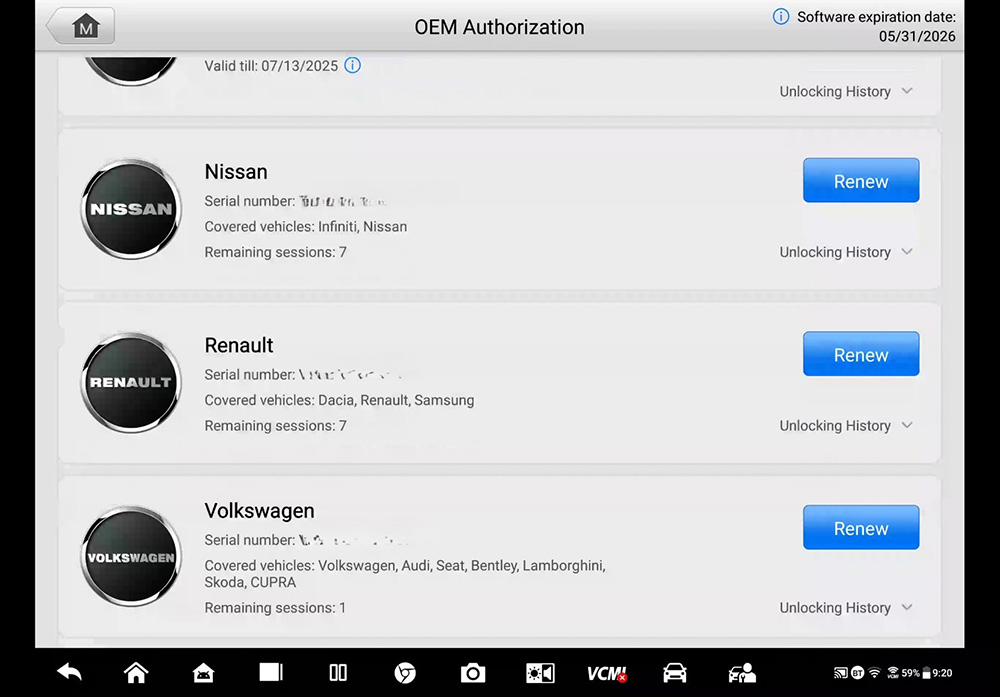The height and width of the screenshot is (697, 1000).
Task: Tap the vehicle car icon shortcut
Action: 675,673
